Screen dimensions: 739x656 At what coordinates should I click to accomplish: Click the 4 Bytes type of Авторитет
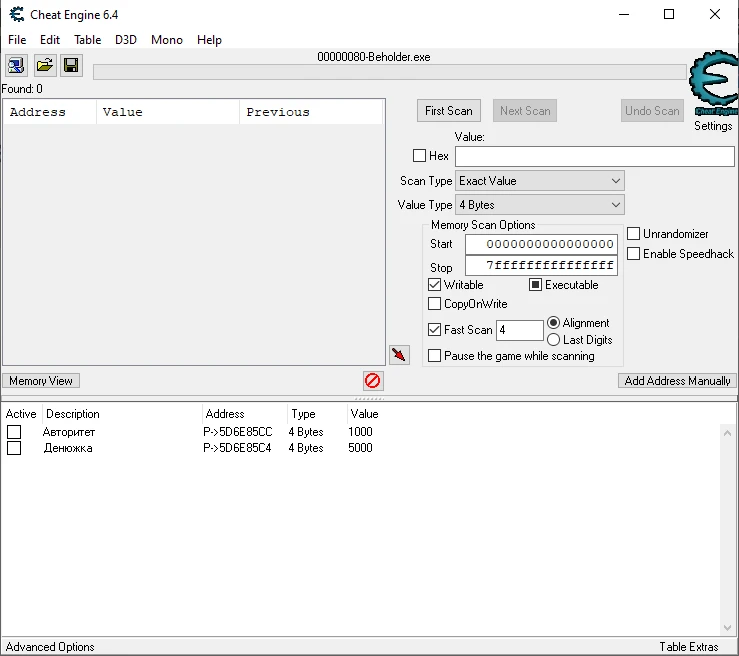coord(306,432)
